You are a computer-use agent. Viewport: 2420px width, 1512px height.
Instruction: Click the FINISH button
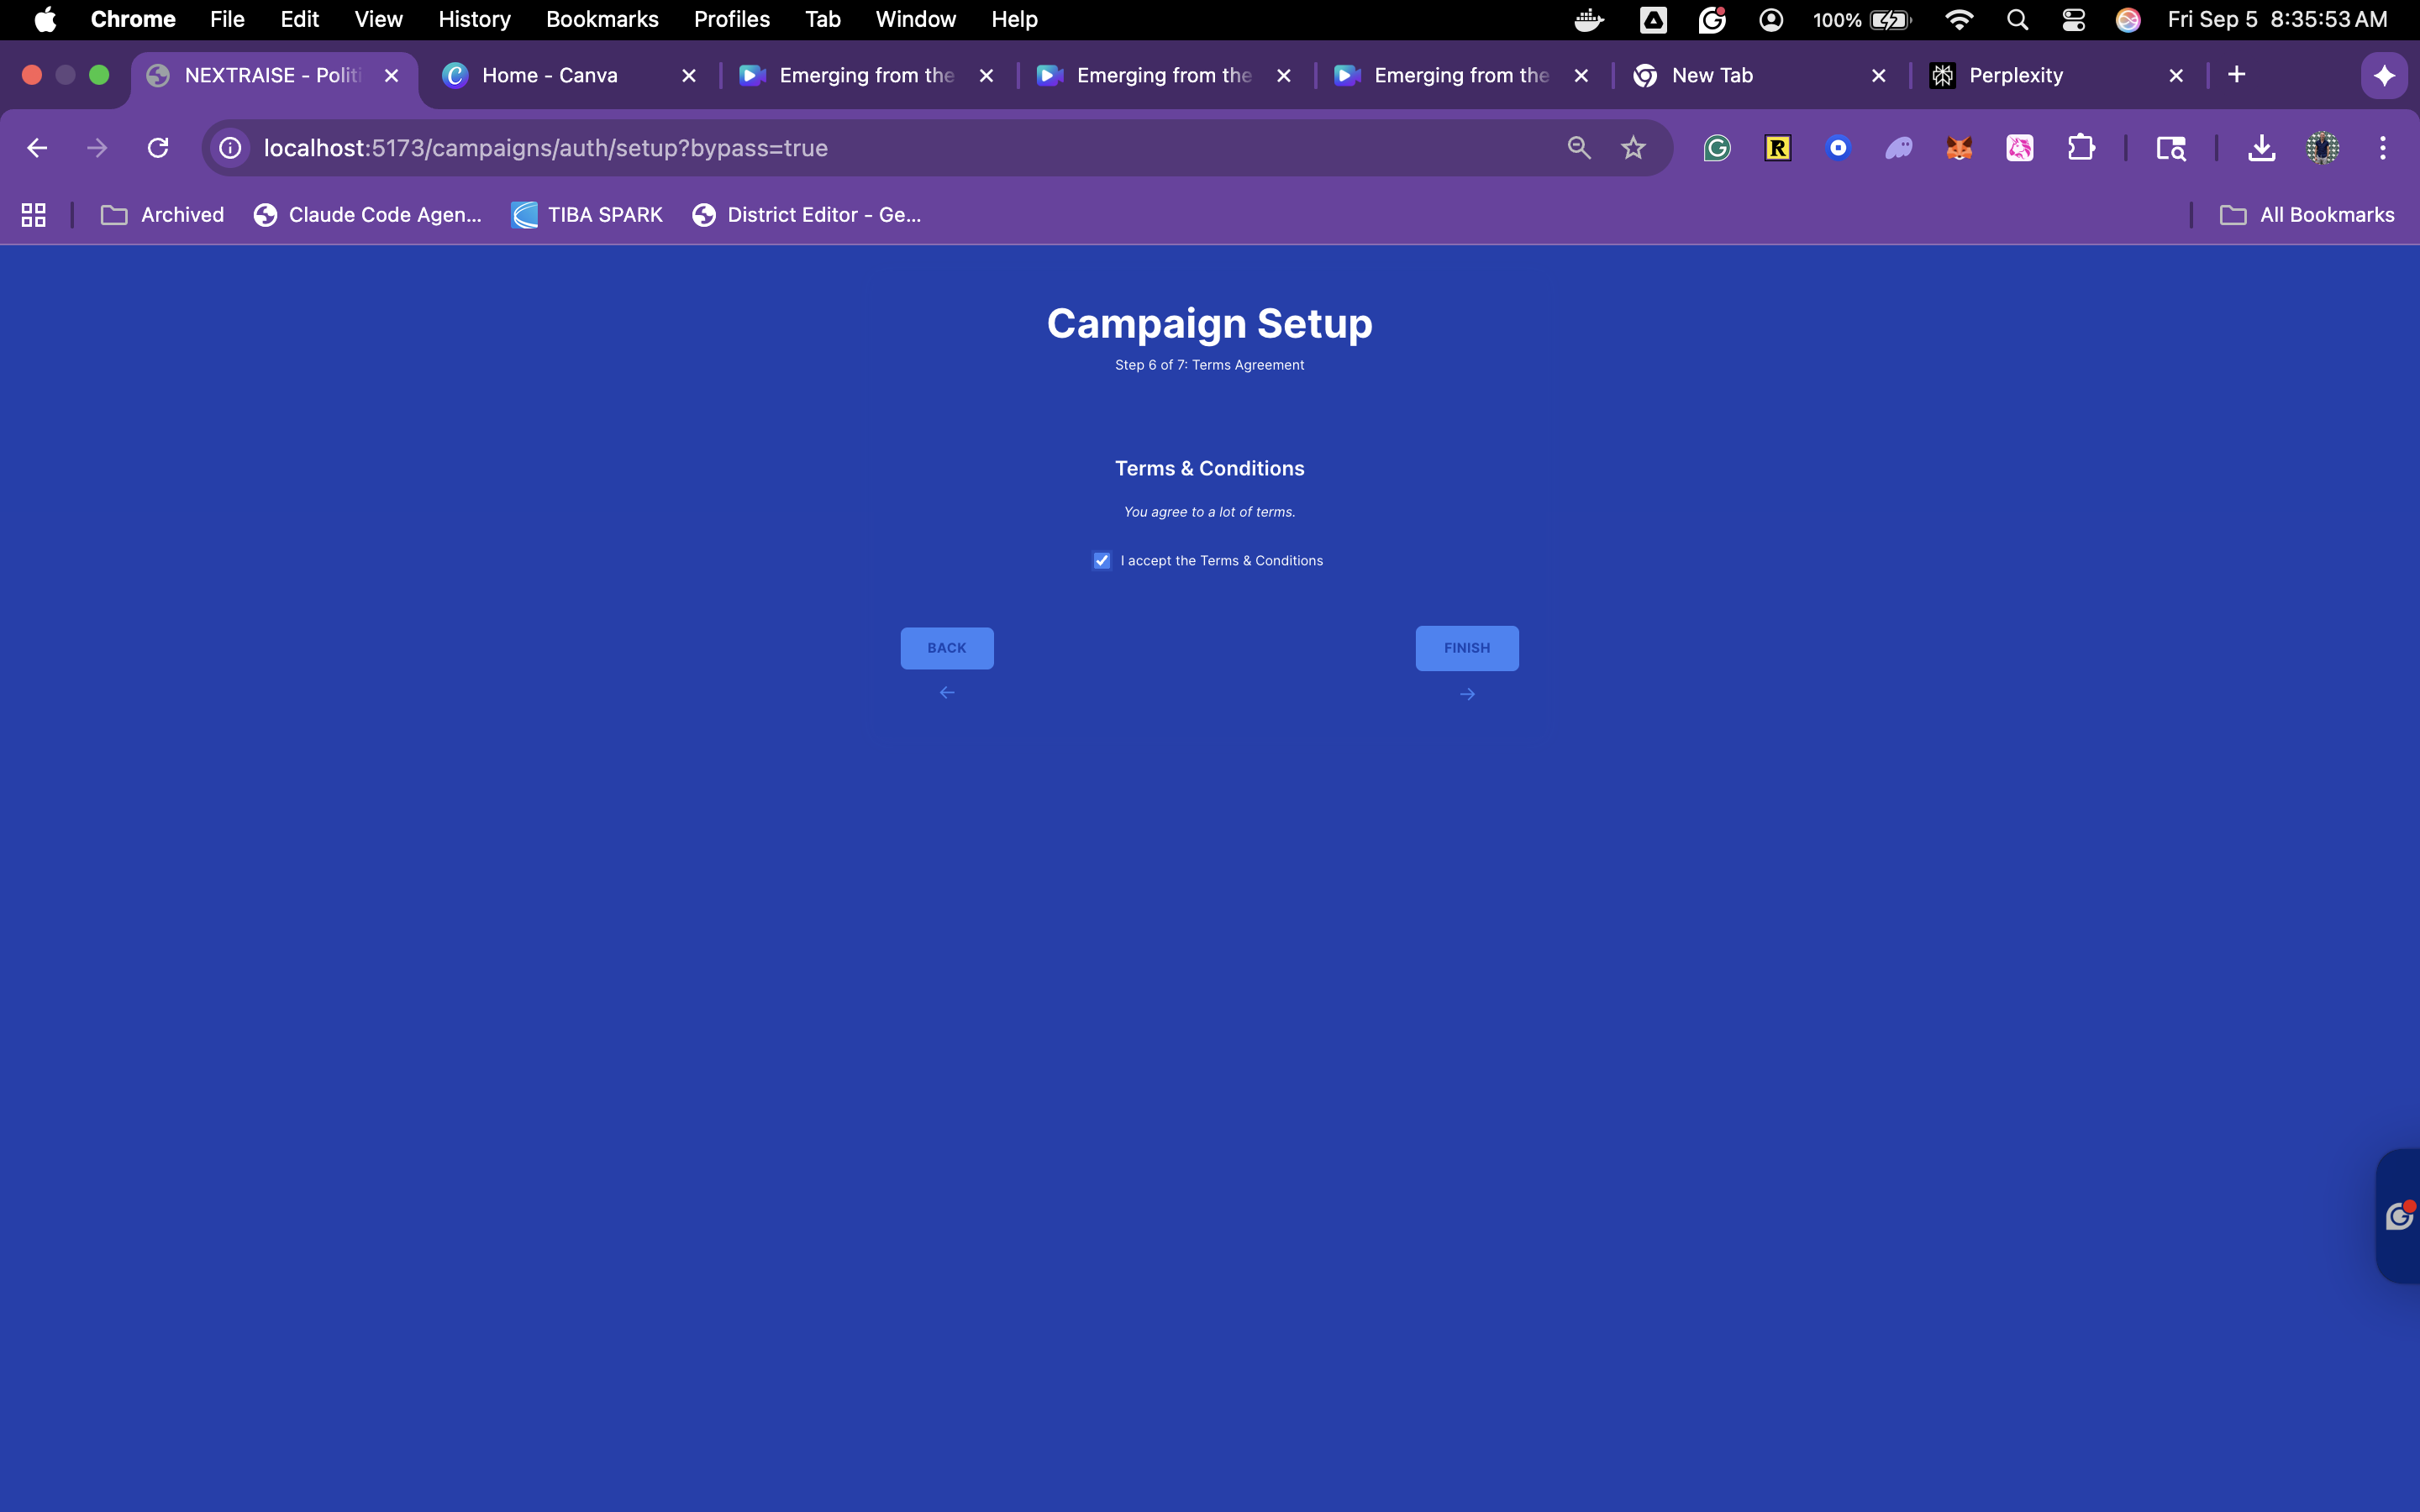tap(1466, 648)
